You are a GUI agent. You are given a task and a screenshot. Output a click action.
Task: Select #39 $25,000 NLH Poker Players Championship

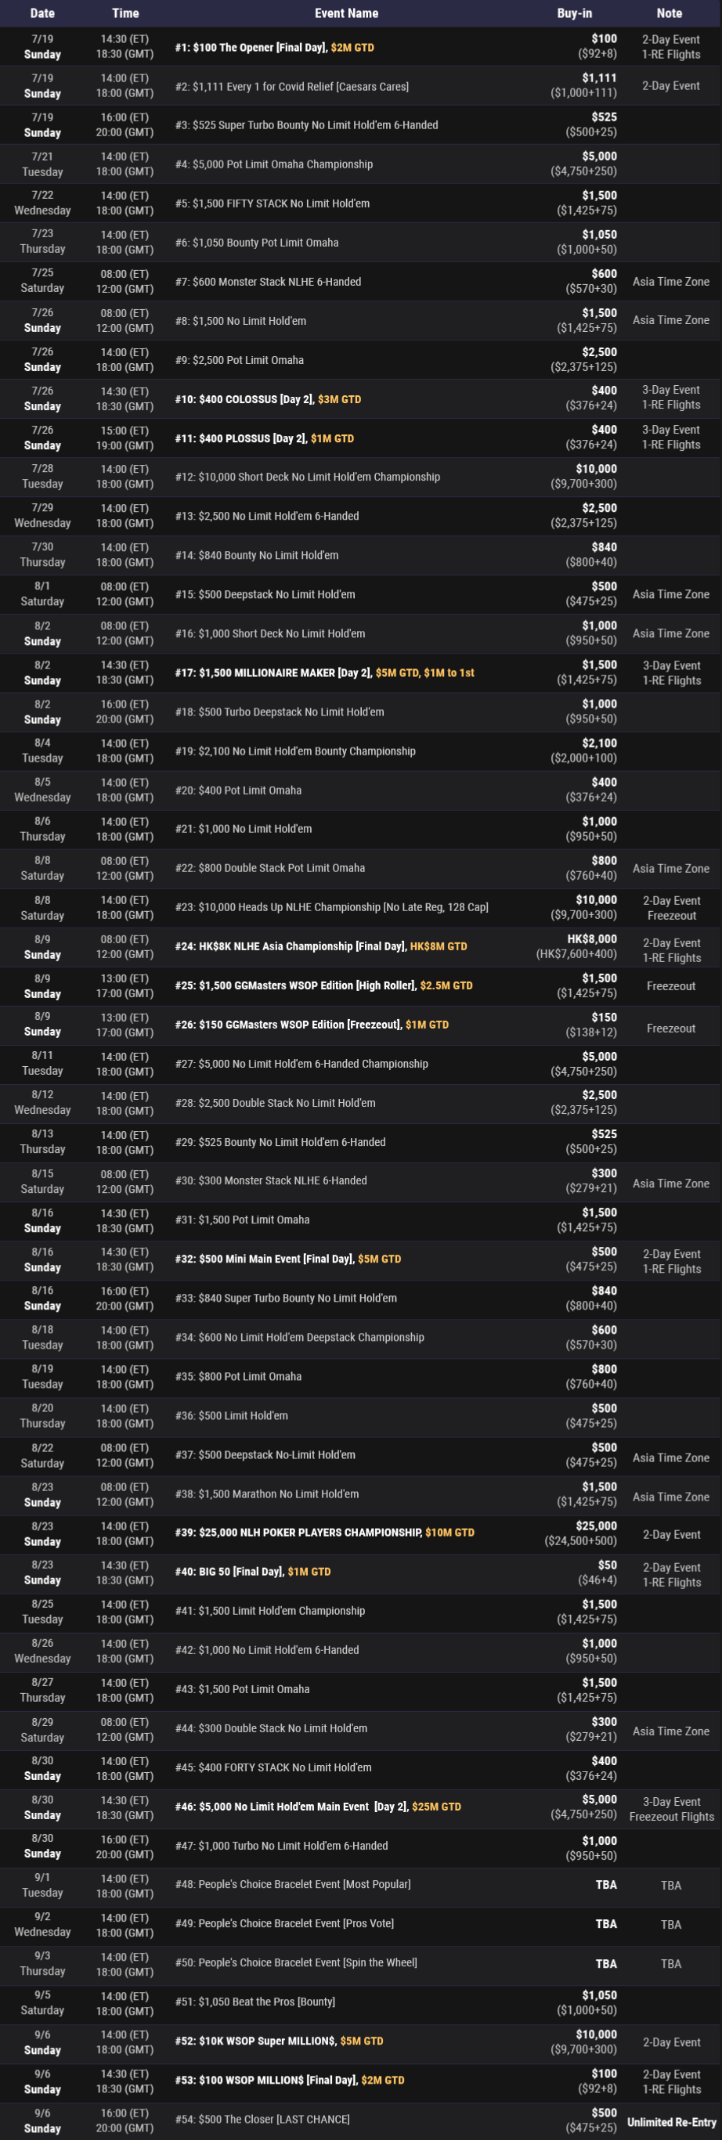[324, 1532]
